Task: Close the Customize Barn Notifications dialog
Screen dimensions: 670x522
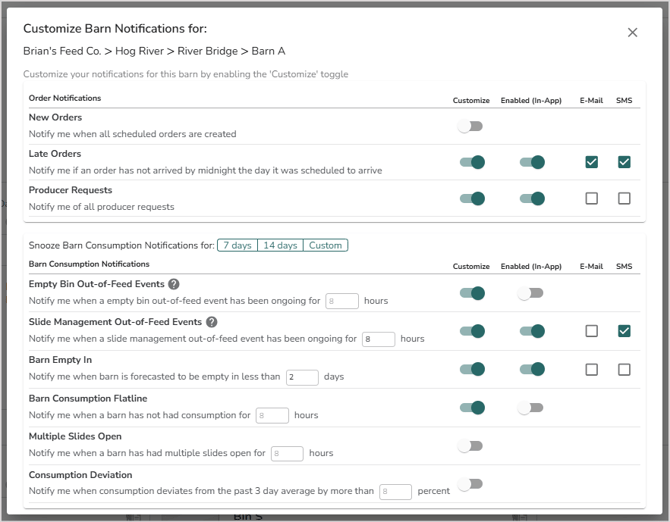Action: (632, 33)
